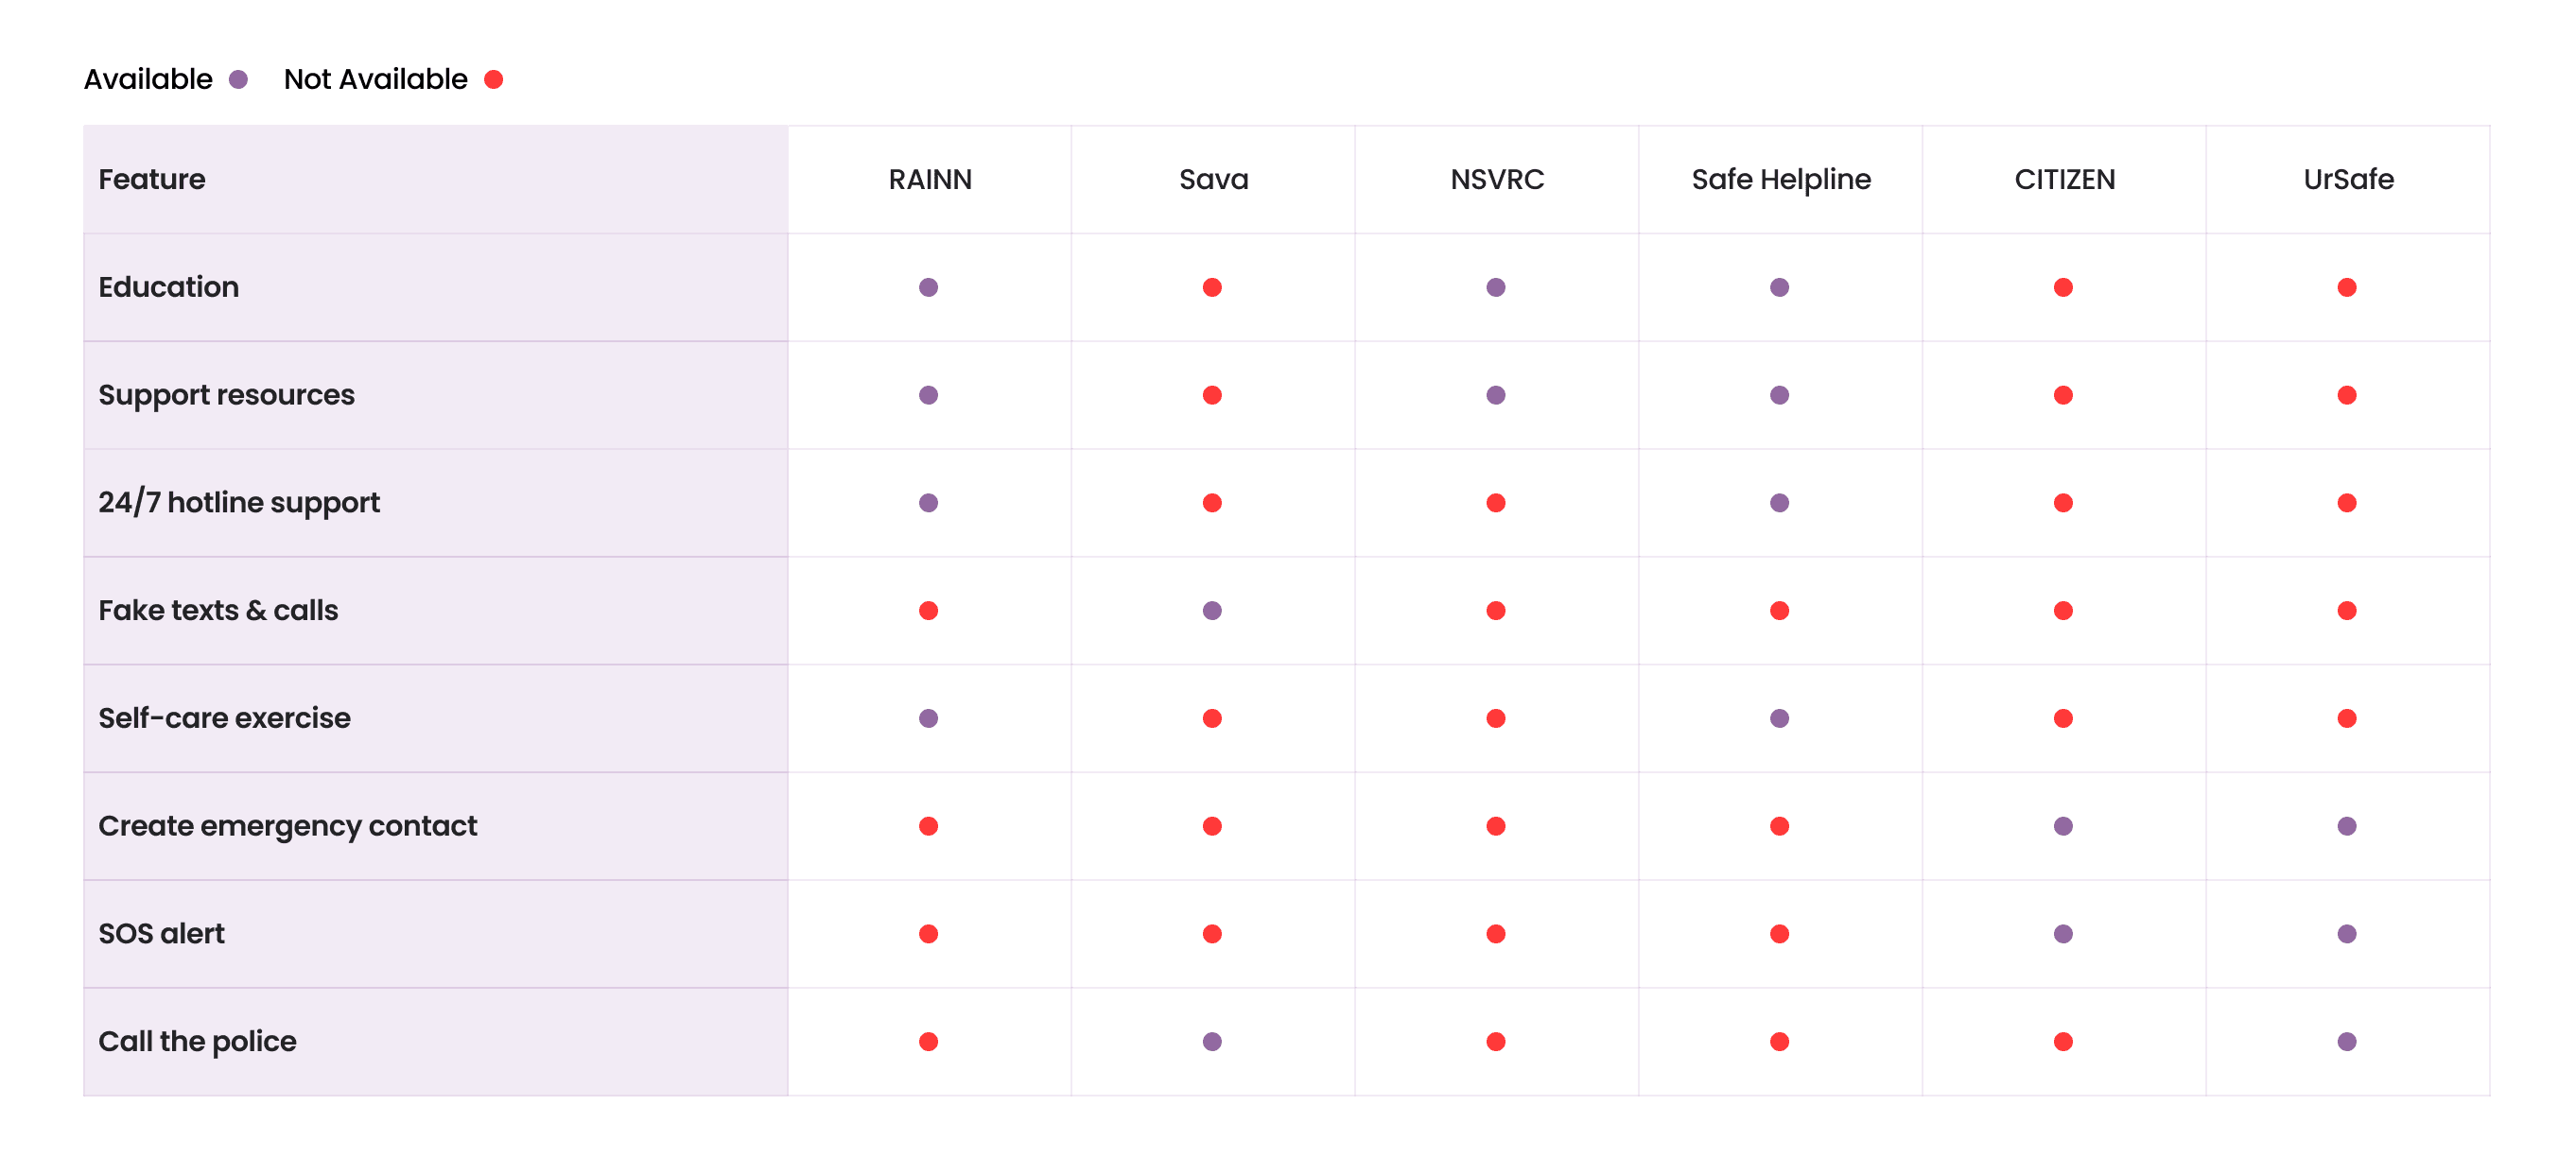Click CITIZEN SOS alert purple dot
Image resolution: width=2576 pixels, height=1157 pixels.
(2062, 934)
